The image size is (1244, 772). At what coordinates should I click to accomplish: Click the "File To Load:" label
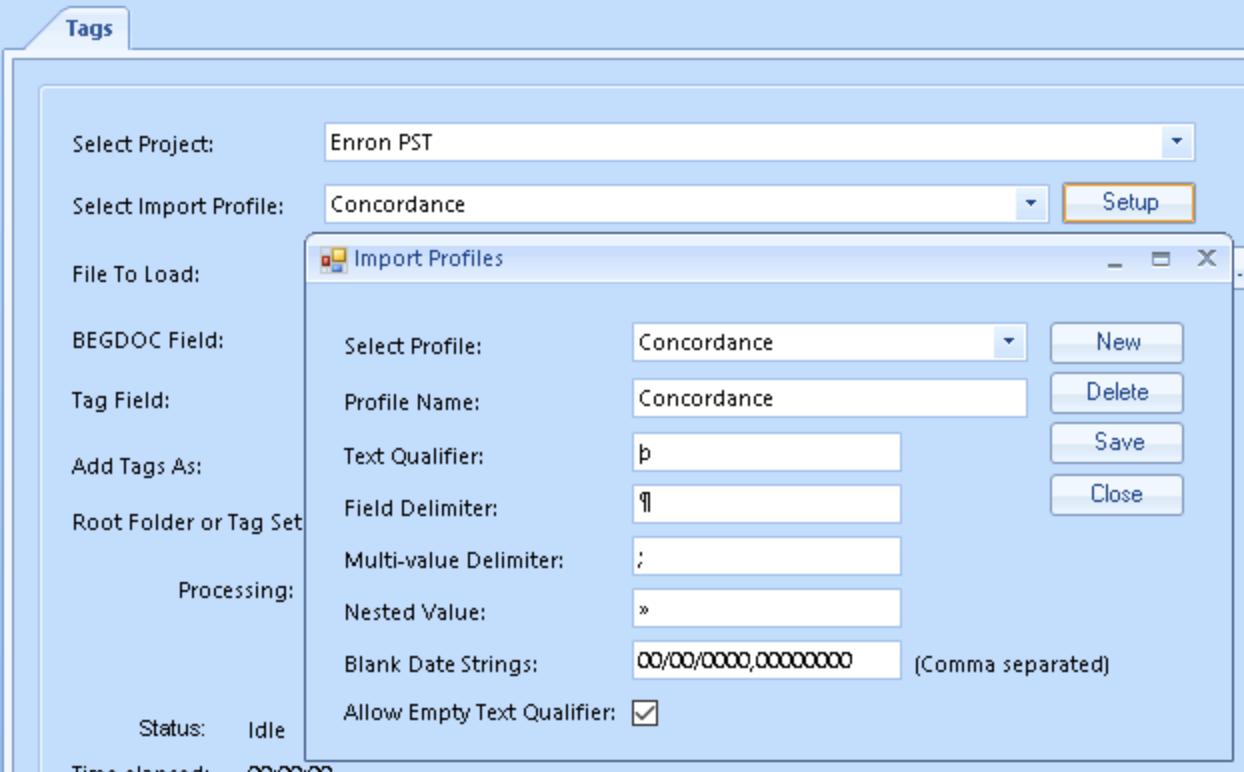(136, 274)
